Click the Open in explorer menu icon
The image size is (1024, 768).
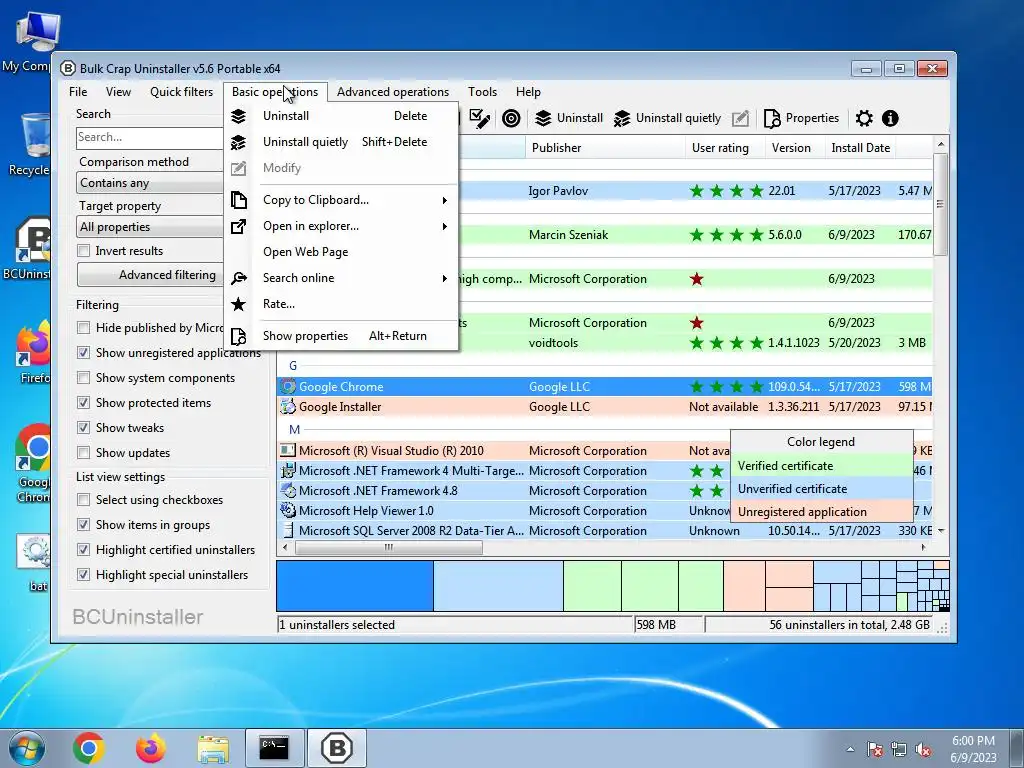point(238,226)
